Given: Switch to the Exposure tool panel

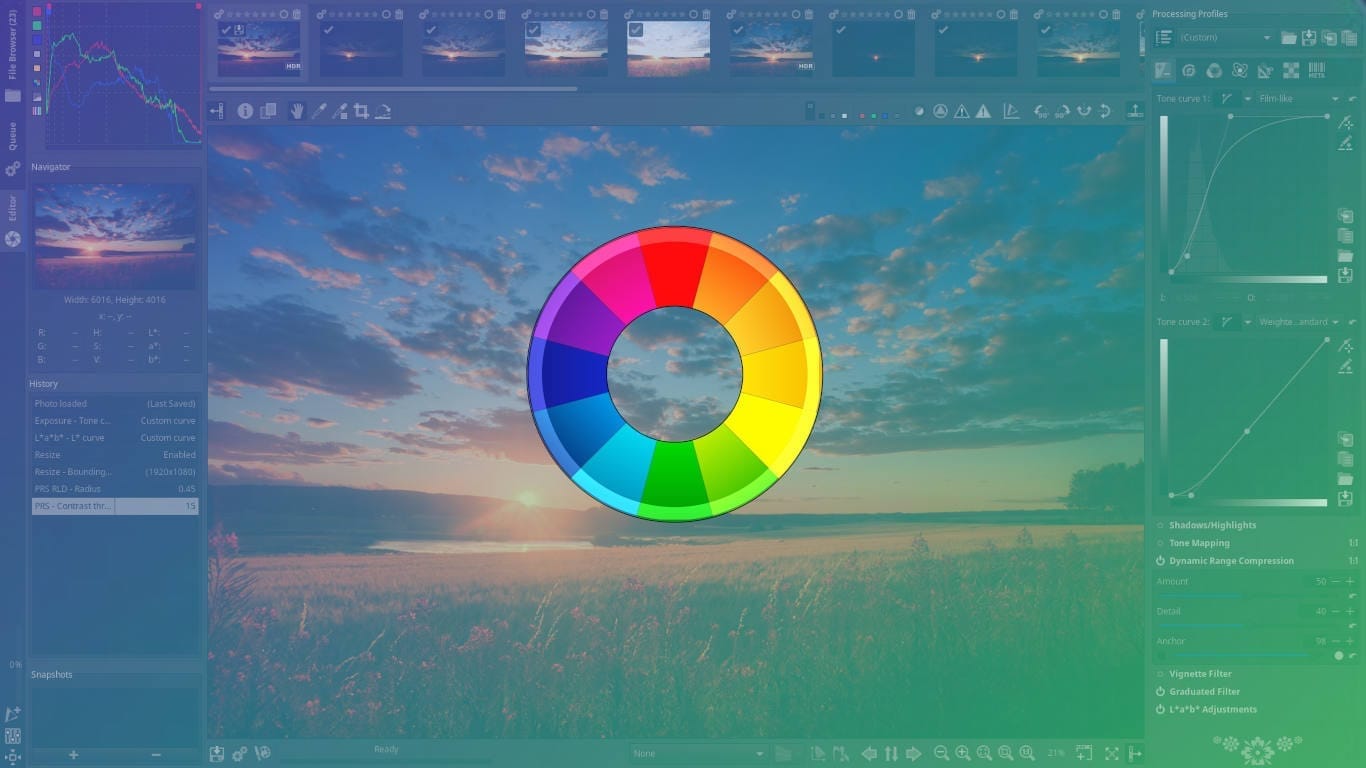Looking at the screenshot, I should pyautogui.click(x=1164, y=71).
